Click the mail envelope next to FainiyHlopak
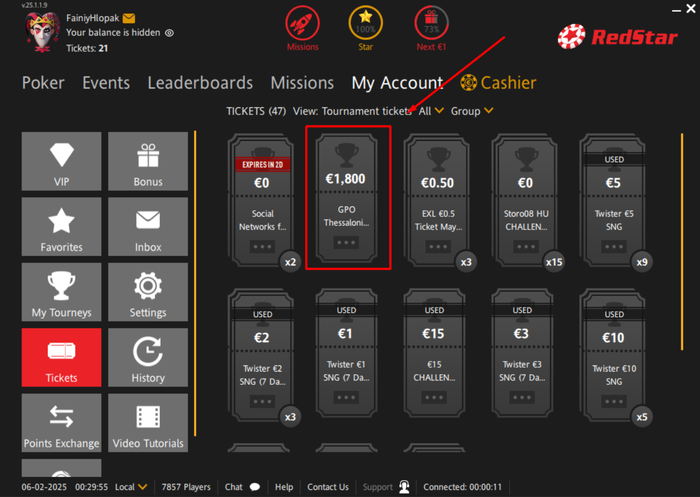Image resolution: width=700 pixels, height=497 pixels. click(129, 18)
